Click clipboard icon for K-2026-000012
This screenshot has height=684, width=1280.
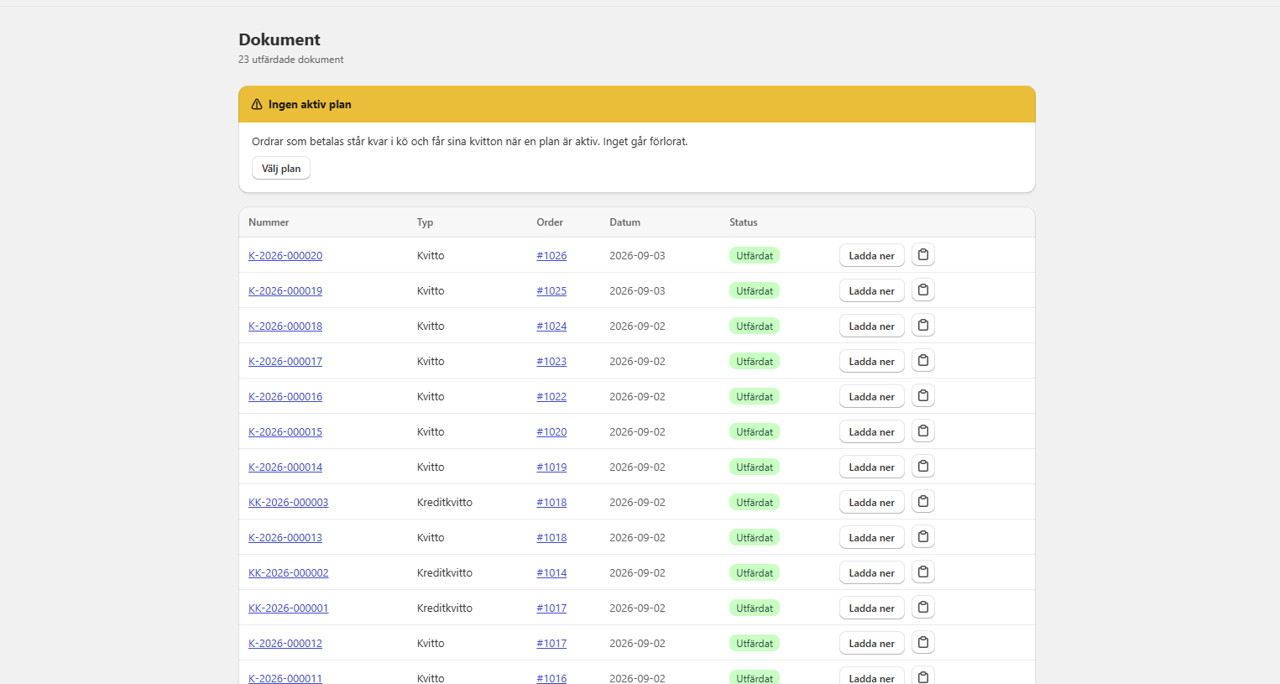tap(923, 643)
